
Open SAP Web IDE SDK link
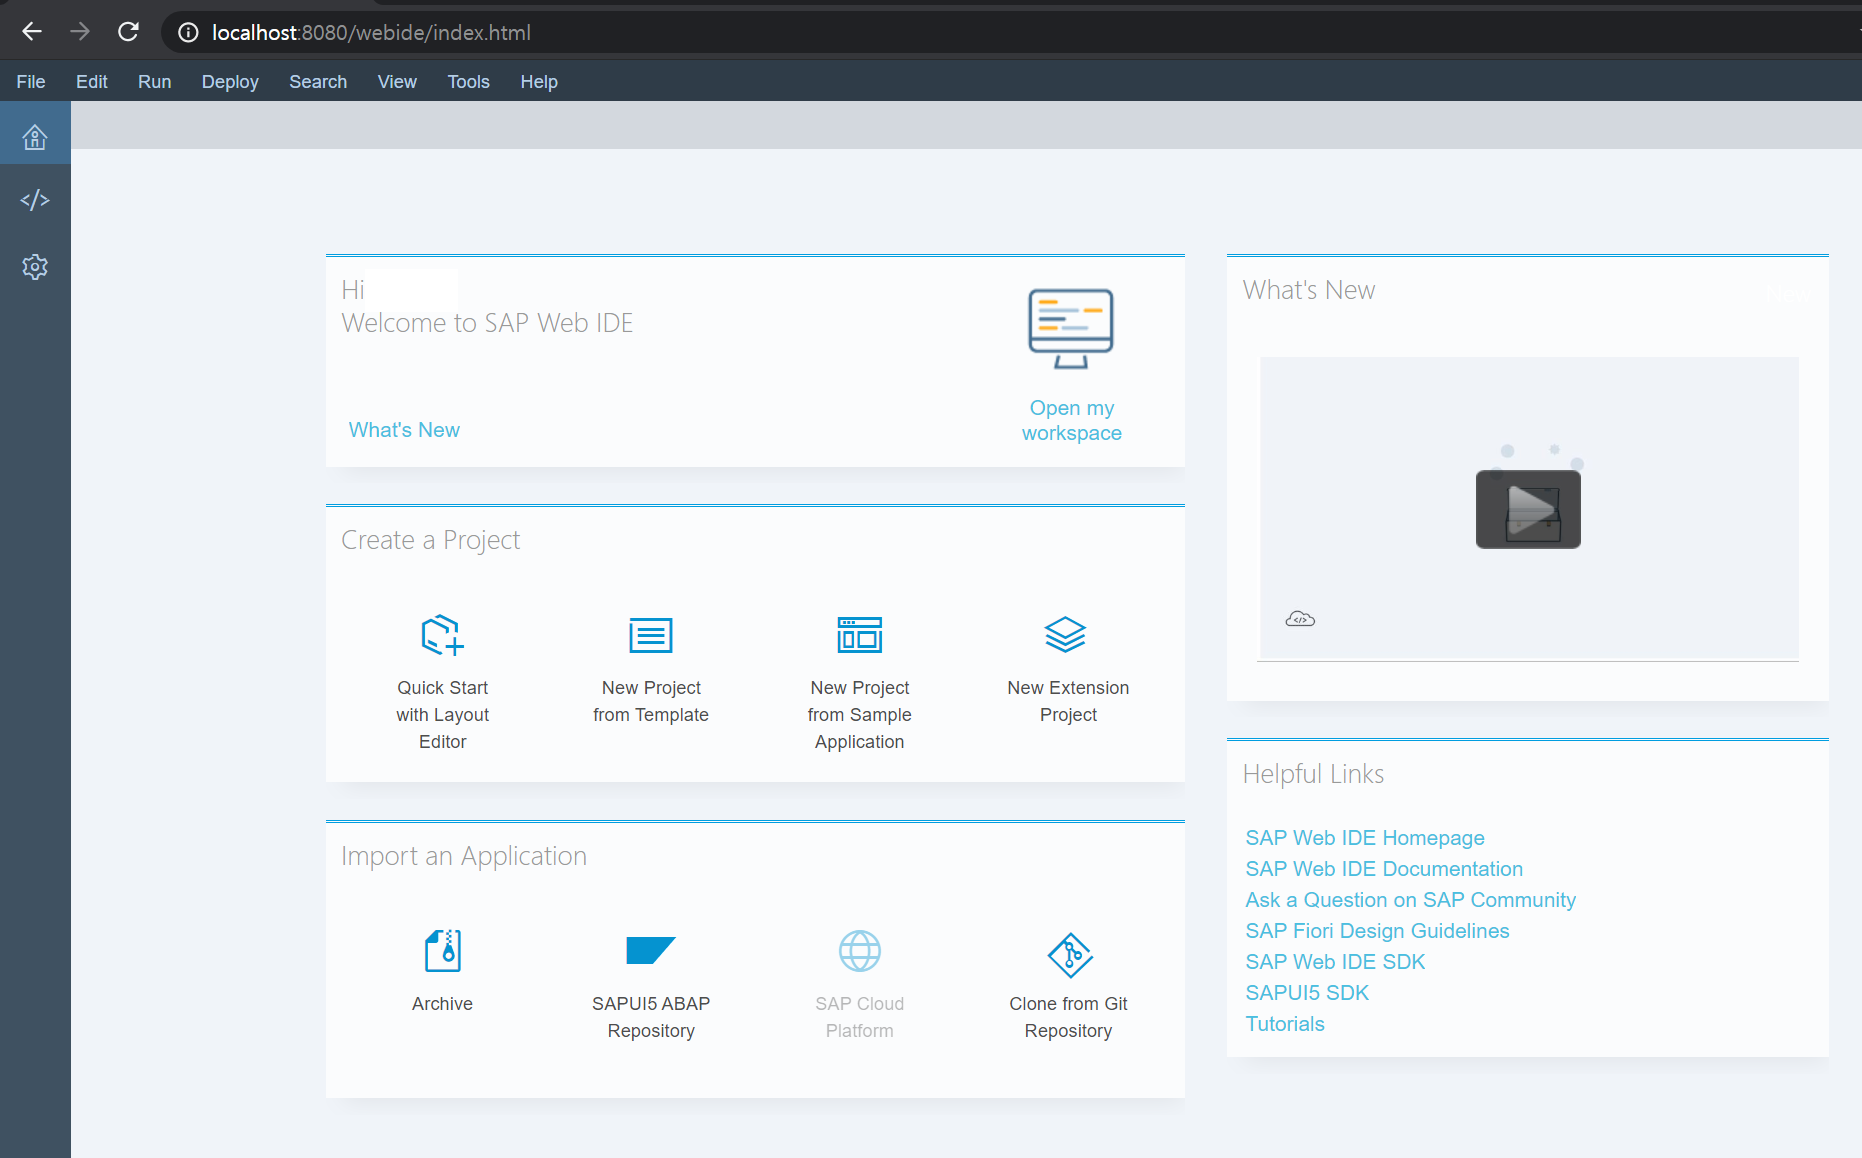1335,962
